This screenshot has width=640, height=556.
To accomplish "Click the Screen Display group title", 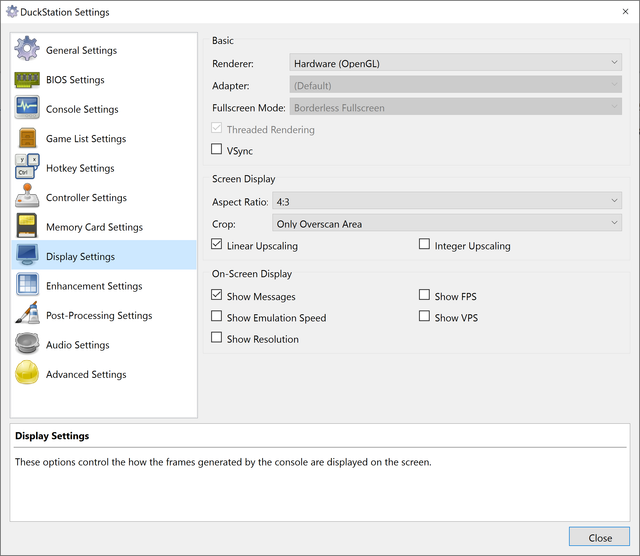I will click(244, 179).
